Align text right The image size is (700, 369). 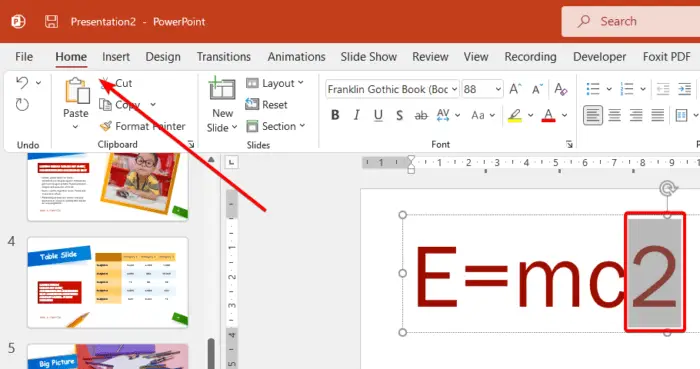(636, 116)
